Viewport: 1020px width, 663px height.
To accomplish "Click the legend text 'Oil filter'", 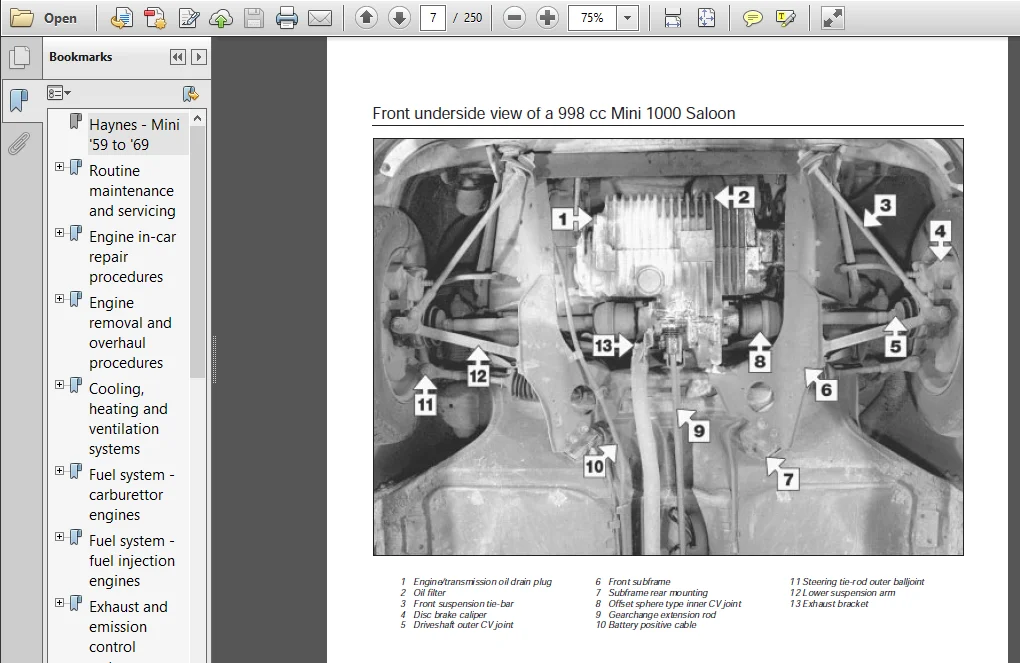I will point(429,593).
